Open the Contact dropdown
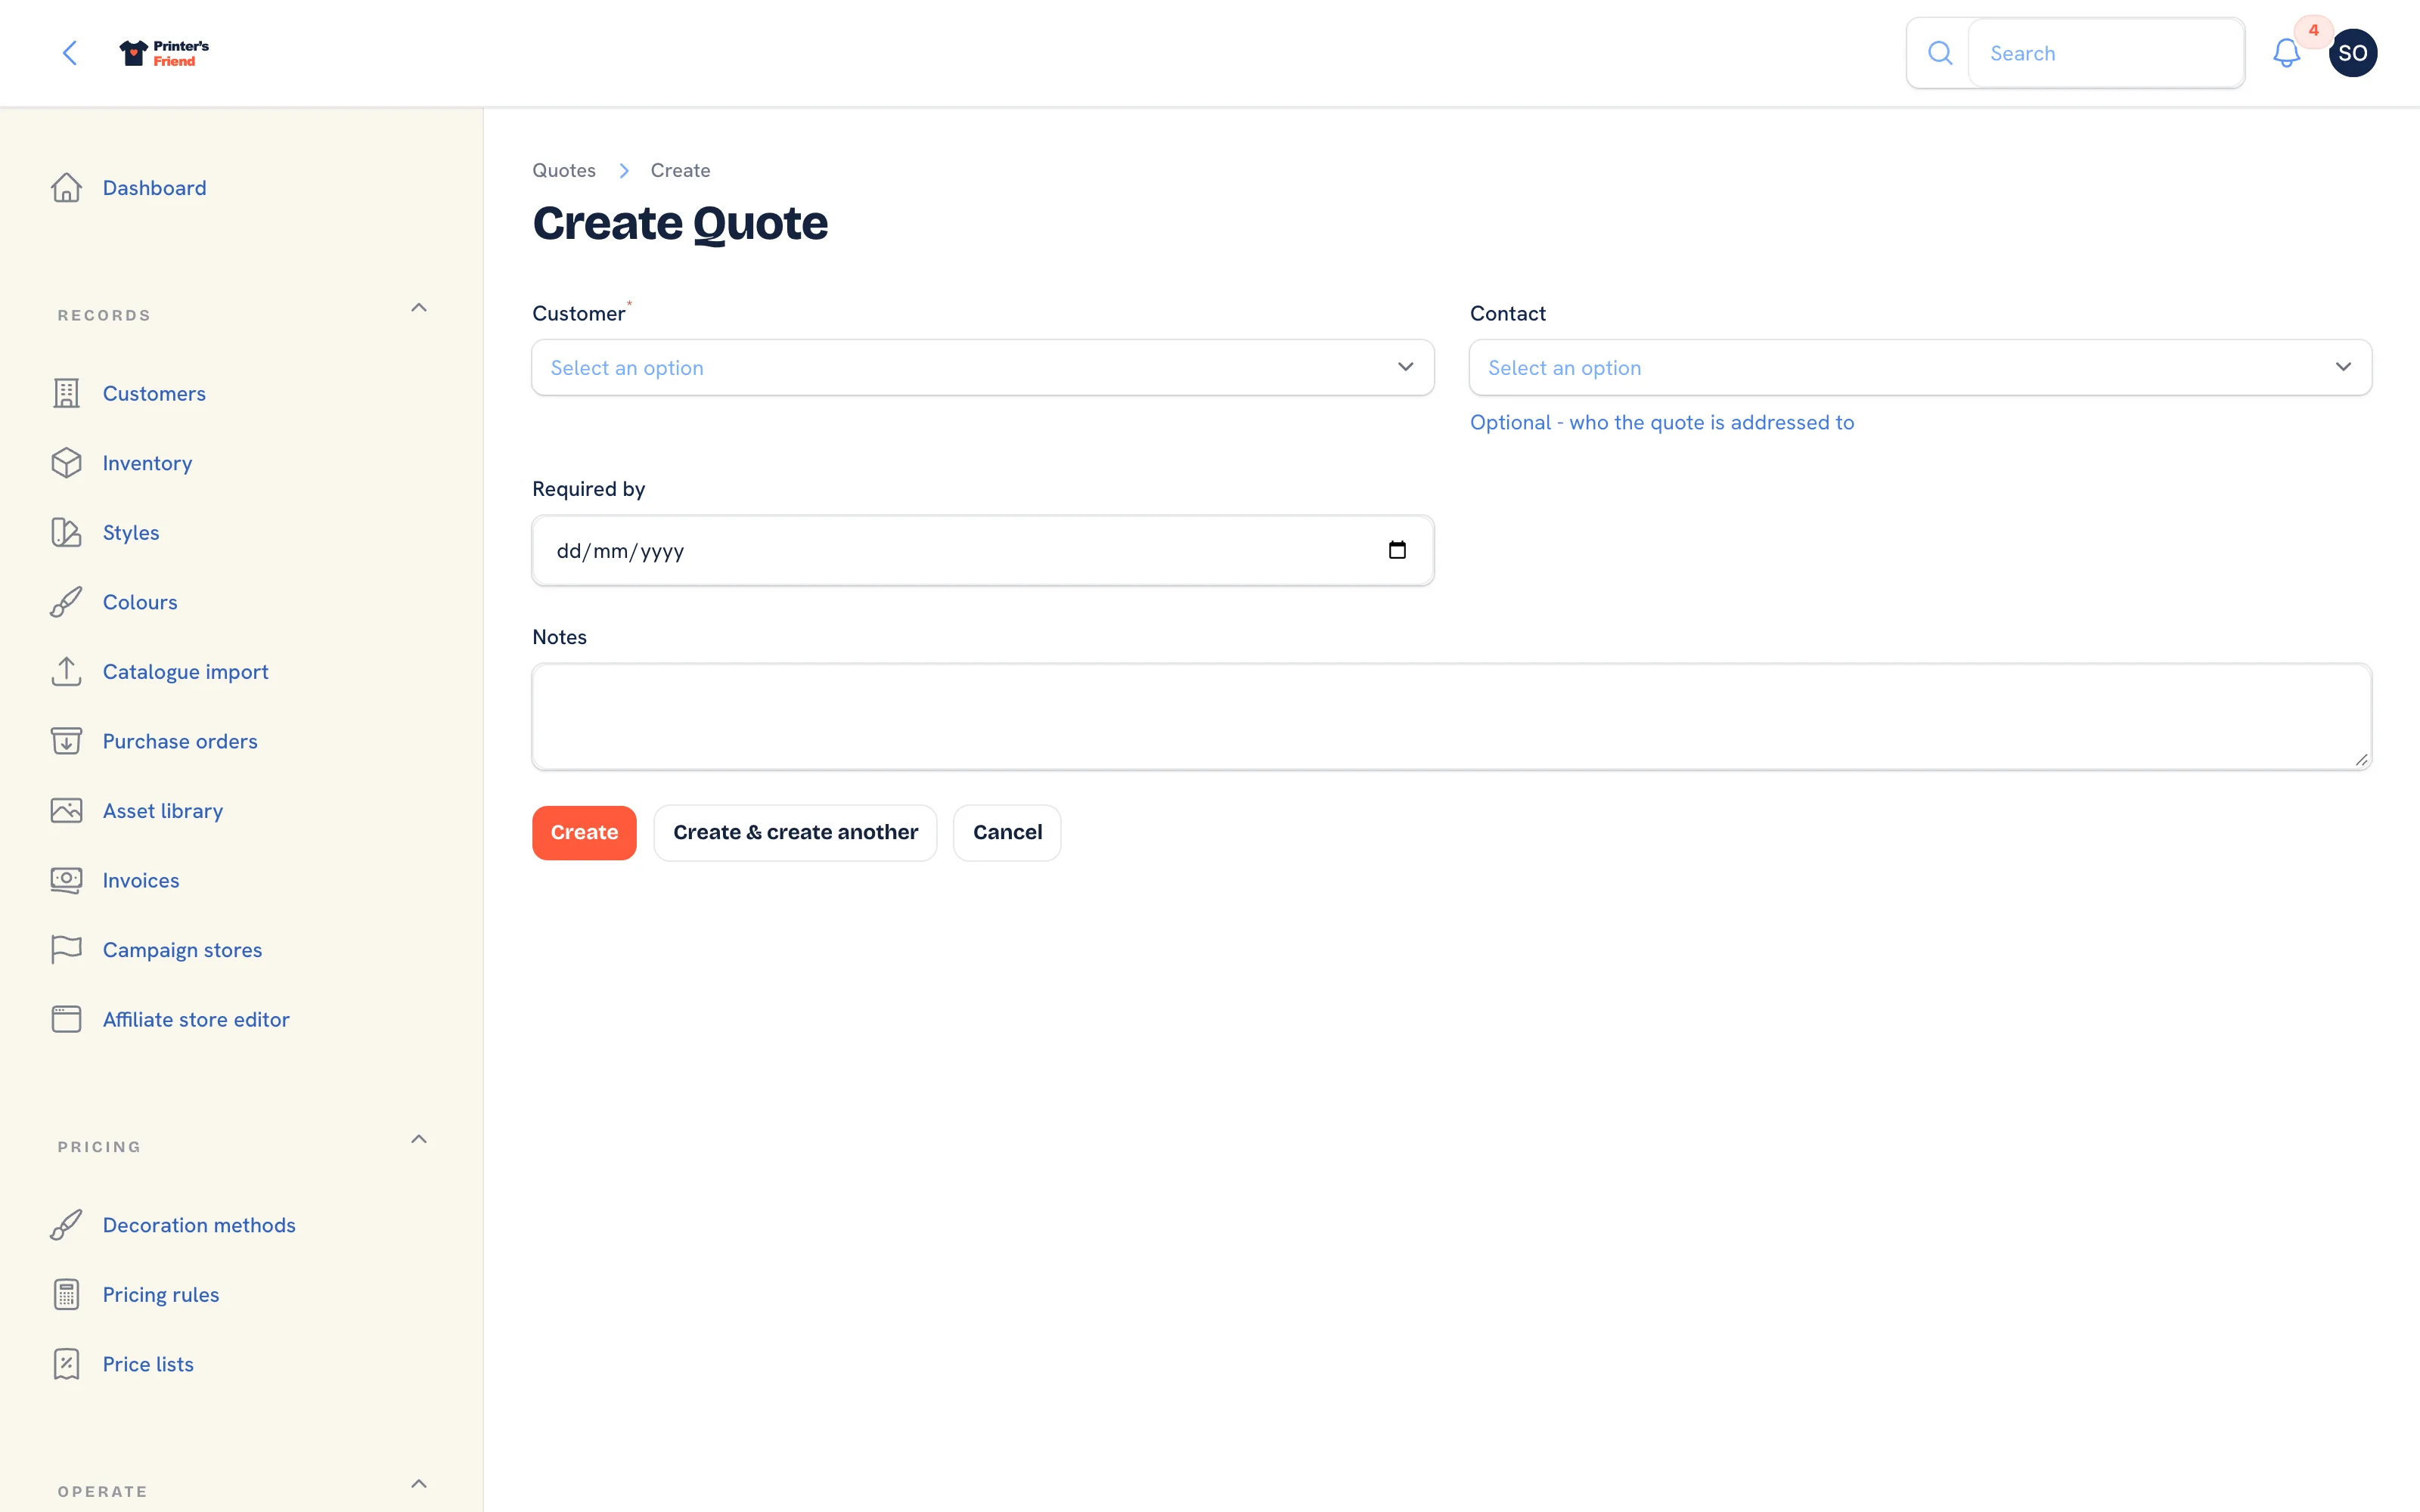Viewport: 2420px width, 1512px height. click(1920, 368)
